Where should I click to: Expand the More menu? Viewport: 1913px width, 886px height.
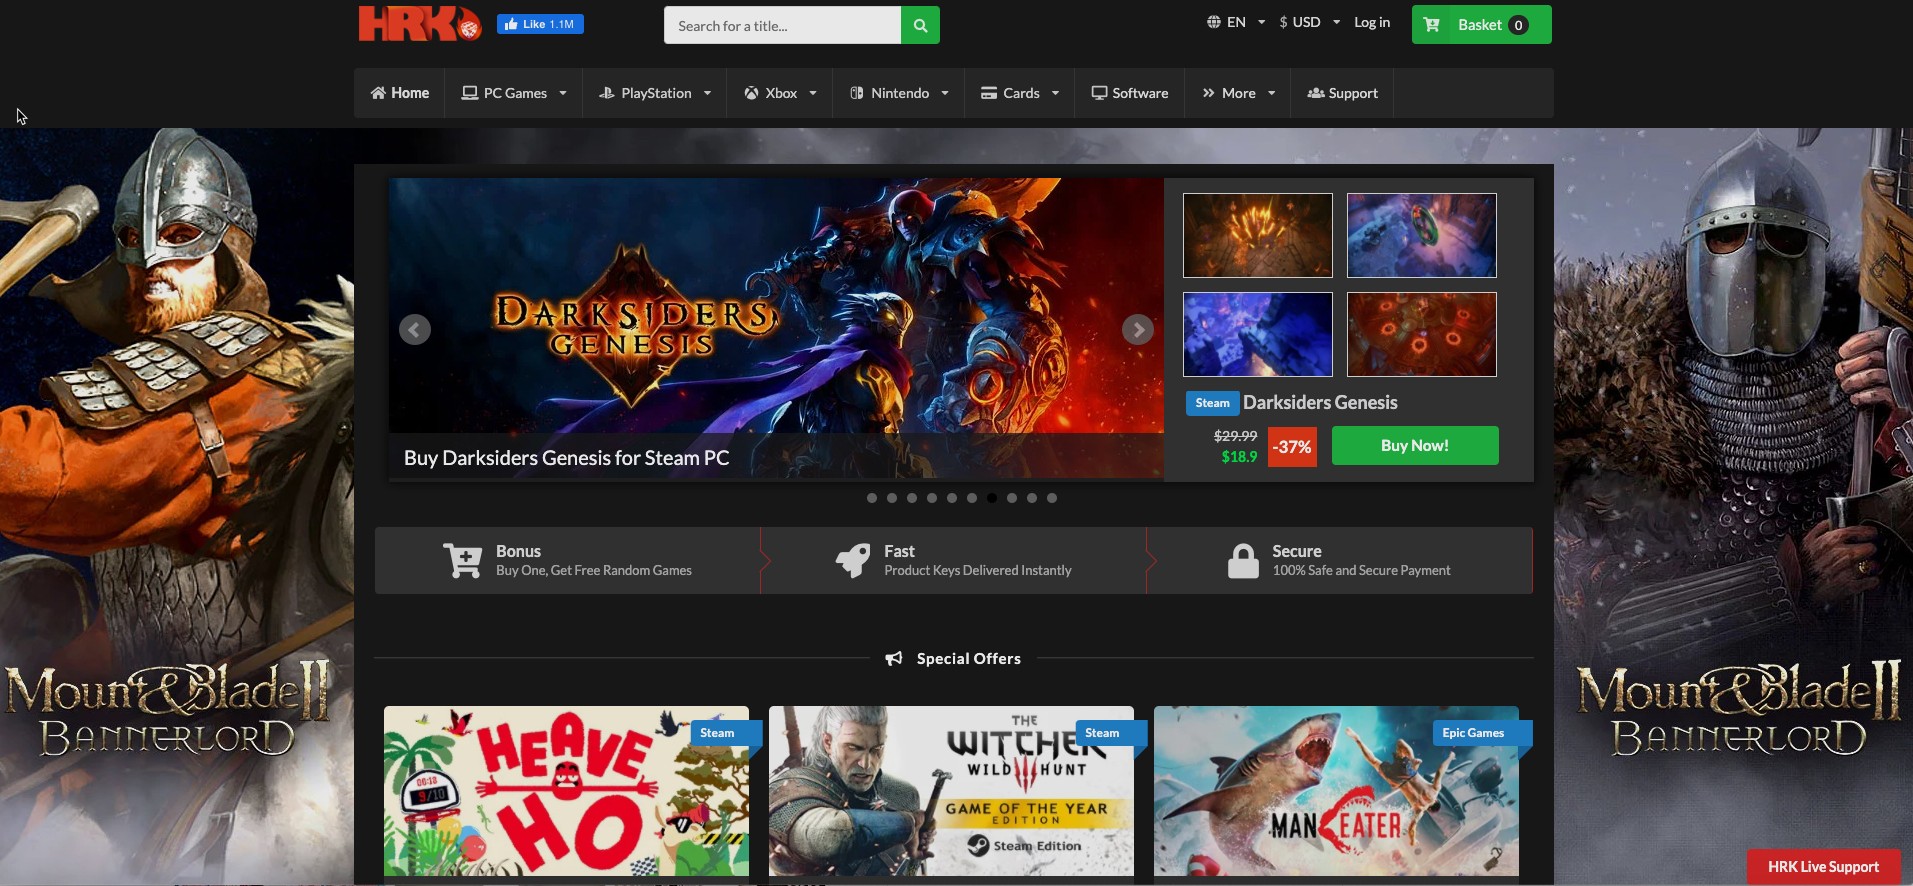coord(1238,93)
